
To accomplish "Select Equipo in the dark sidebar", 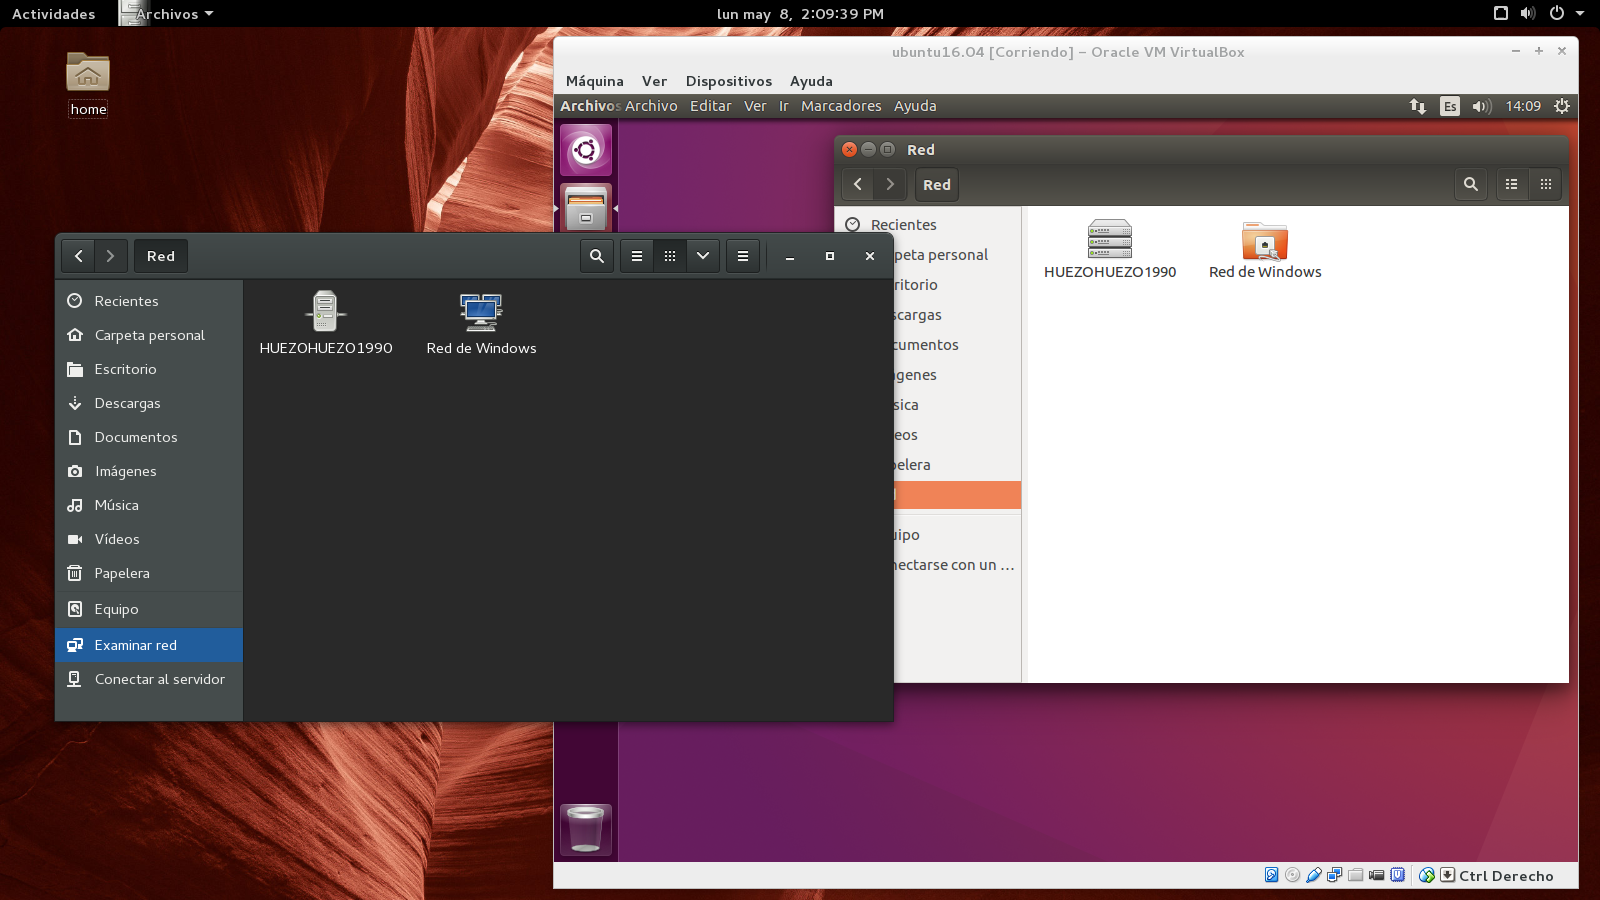I will (149, 609).
